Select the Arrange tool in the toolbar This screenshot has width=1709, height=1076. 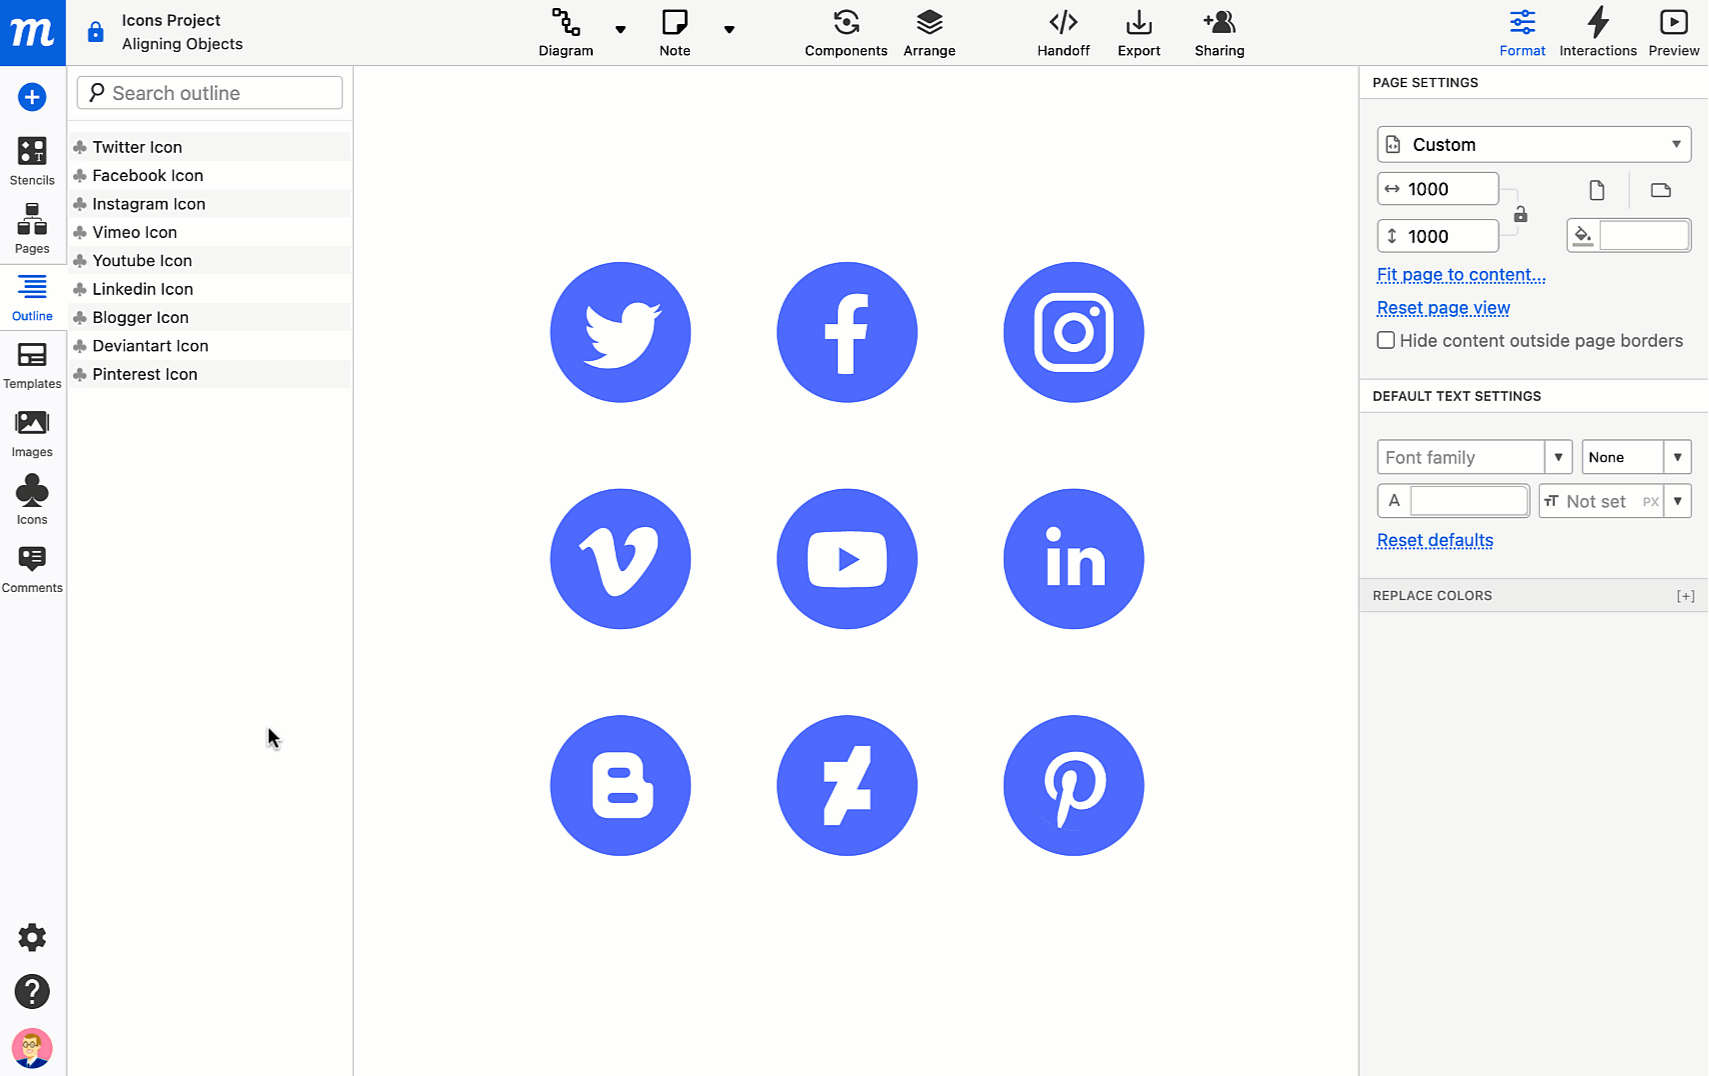(929, 32)
